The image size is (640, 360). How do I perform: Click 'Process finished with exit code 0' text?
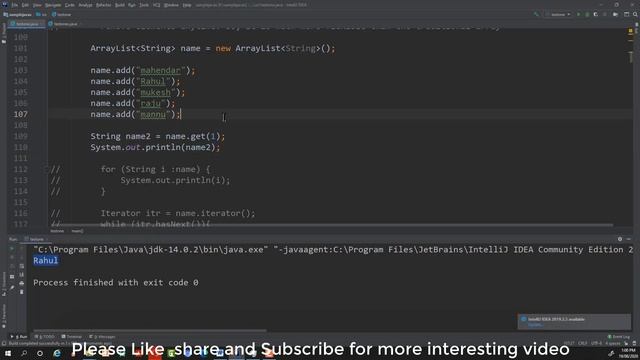pos(116,282)
